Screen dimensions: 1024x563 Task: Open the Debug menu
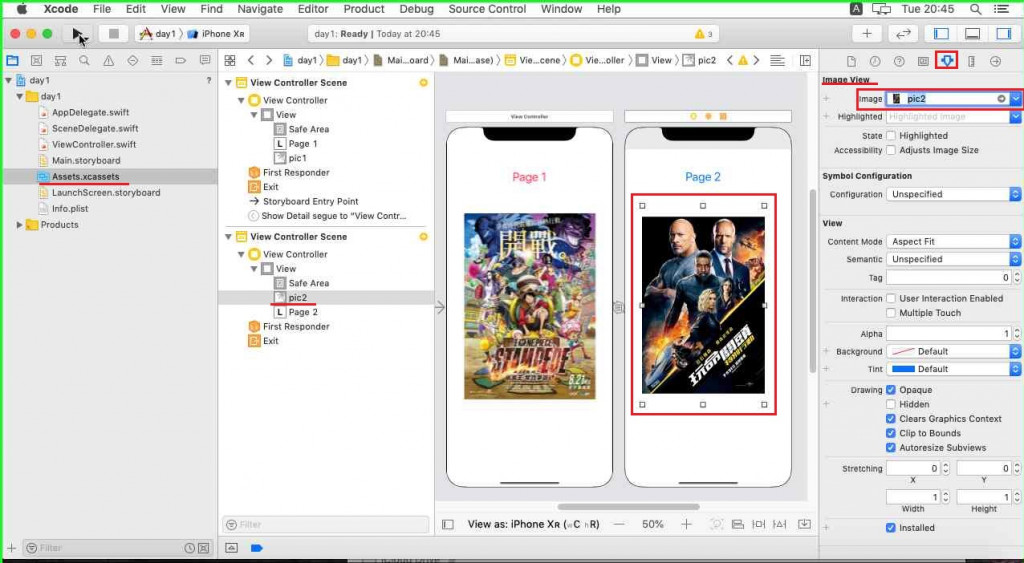point(416,9)
